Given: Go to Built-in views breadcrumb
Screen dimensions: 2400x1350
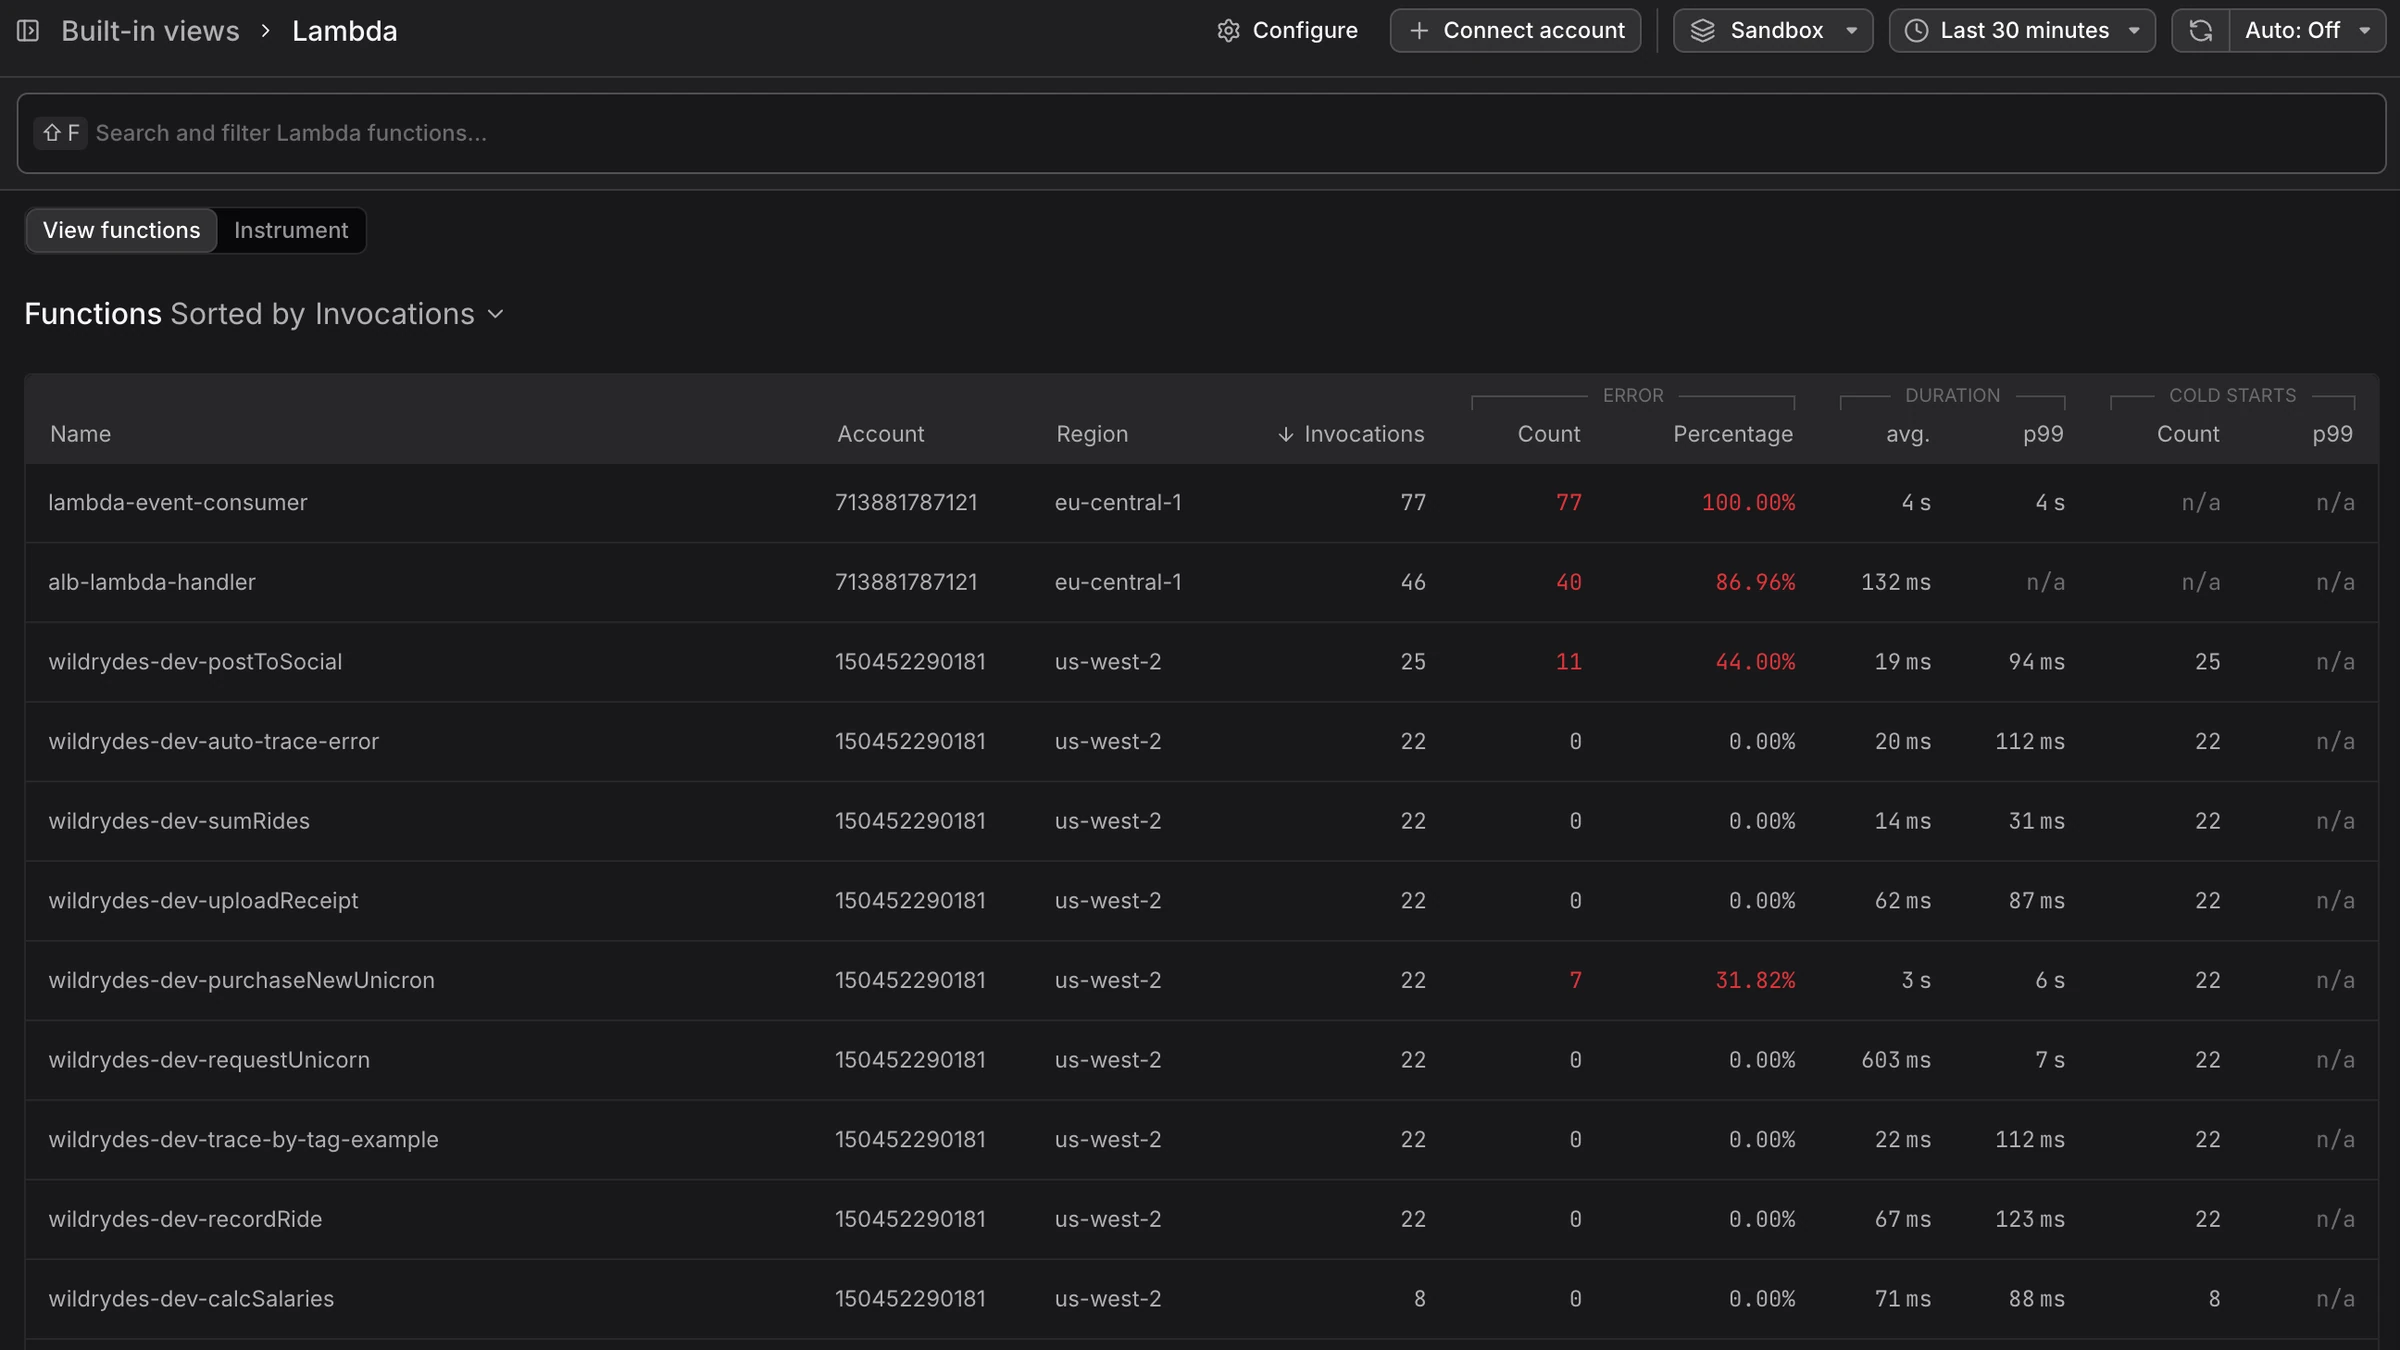Looking at the screenshot, I should (150, 31).
